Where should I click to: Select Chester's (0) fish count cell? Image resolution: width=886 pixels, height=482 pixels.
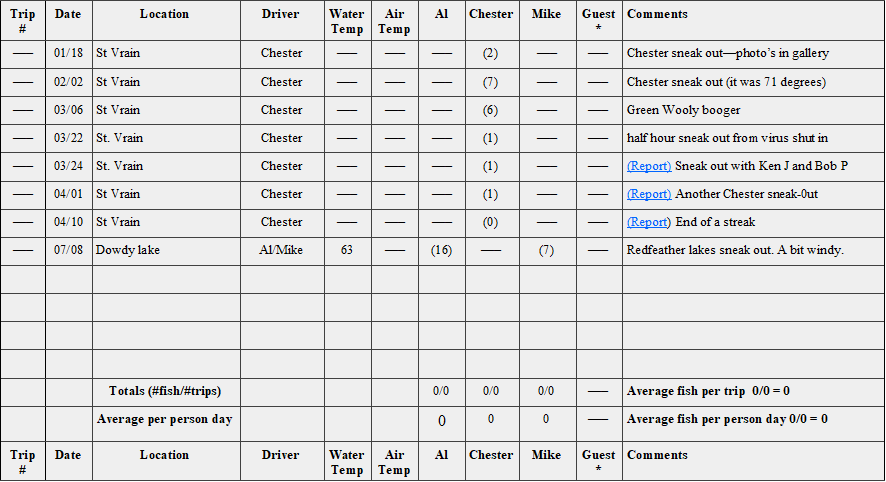[490, 222]
